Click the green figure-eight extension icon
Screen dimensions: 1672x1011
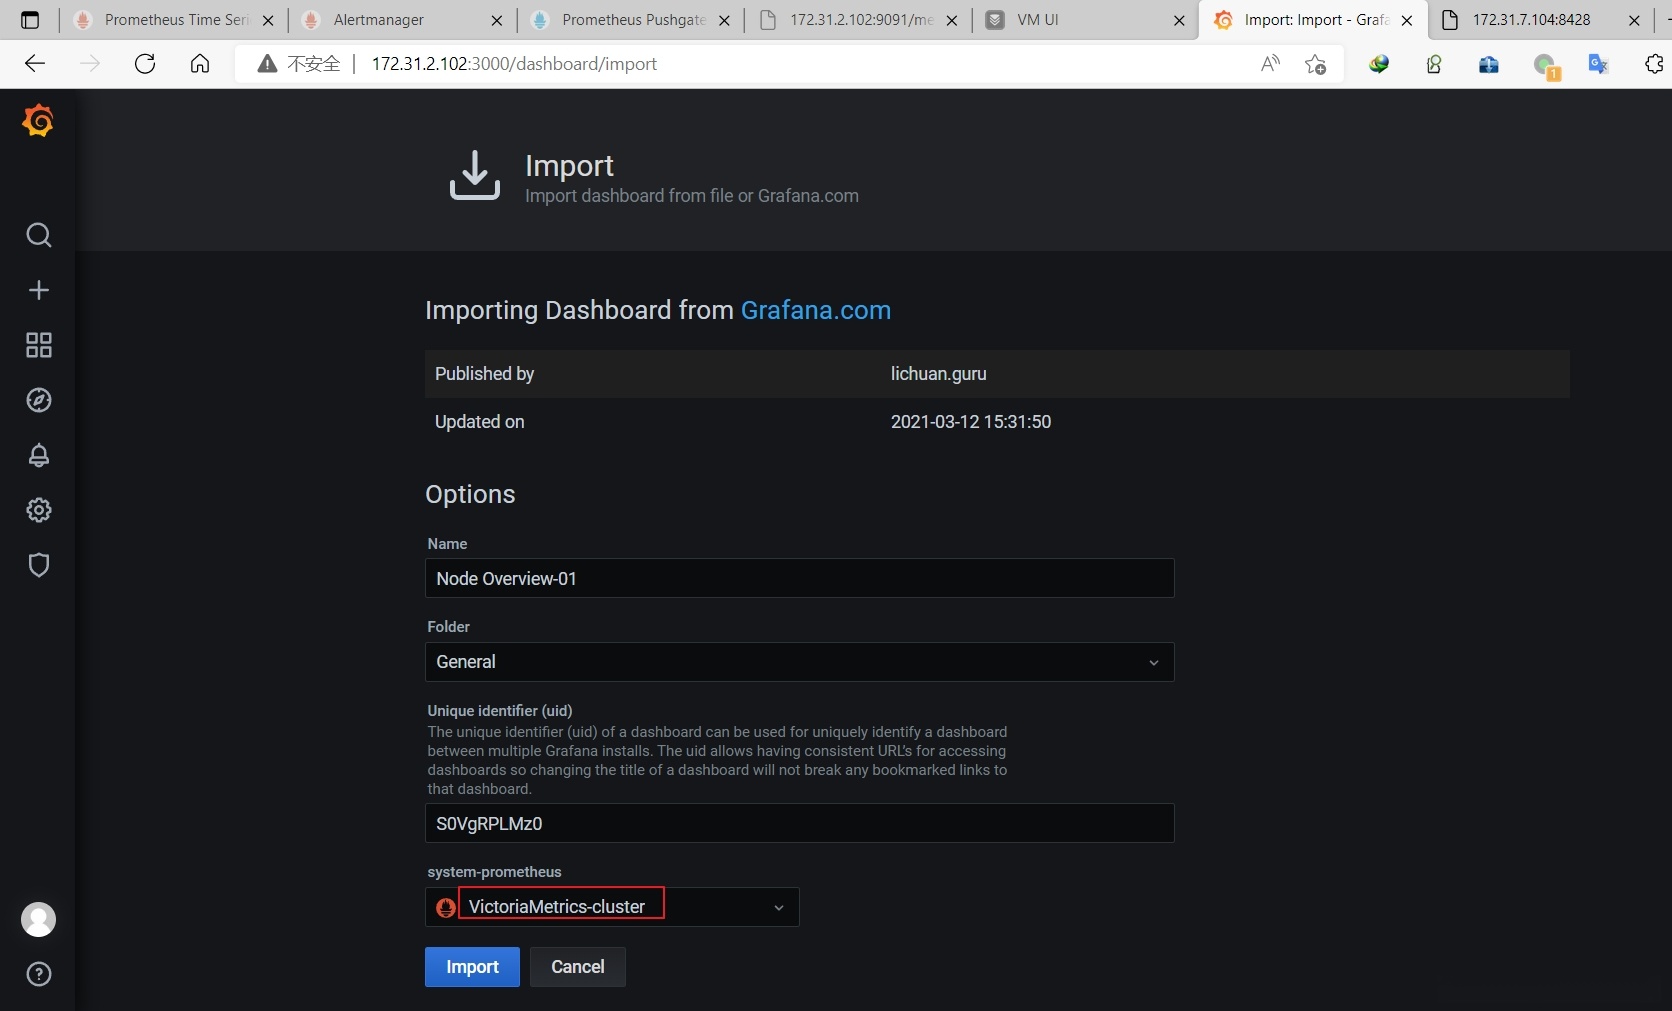pos(1434,64)
